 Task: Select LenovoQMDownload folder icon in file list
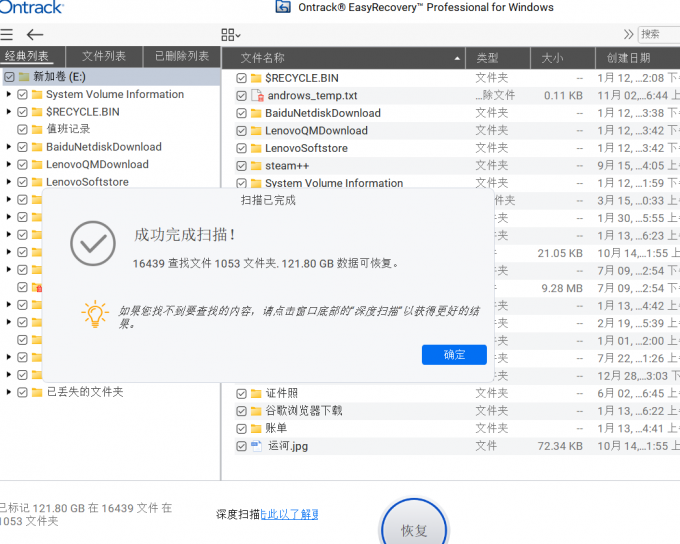256,131
